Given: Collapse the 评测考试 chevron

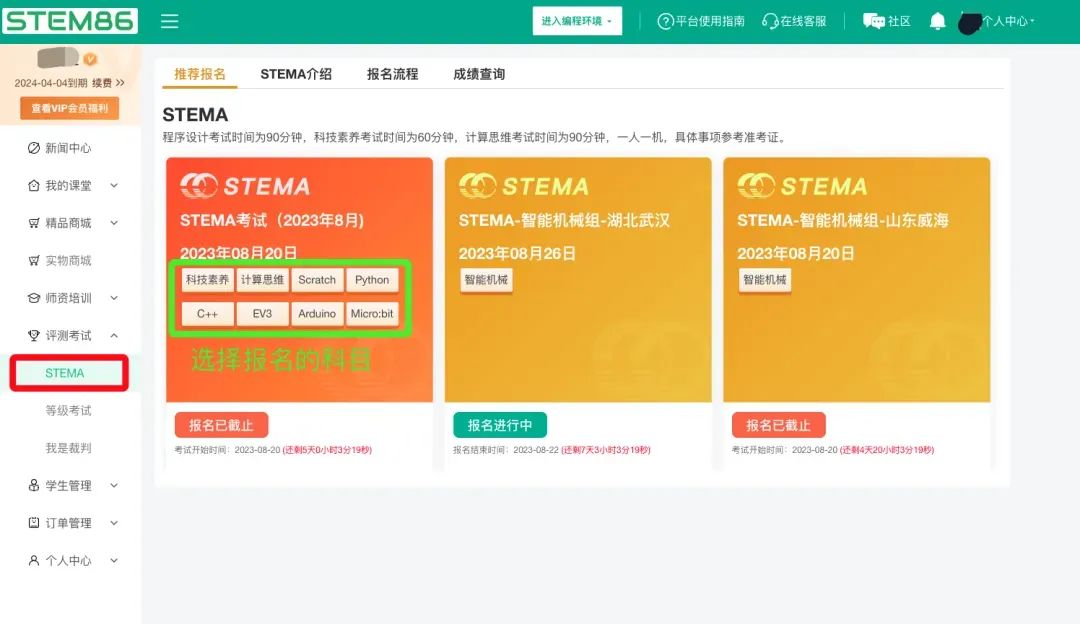Looking at the screenshot, I should 114,335.
